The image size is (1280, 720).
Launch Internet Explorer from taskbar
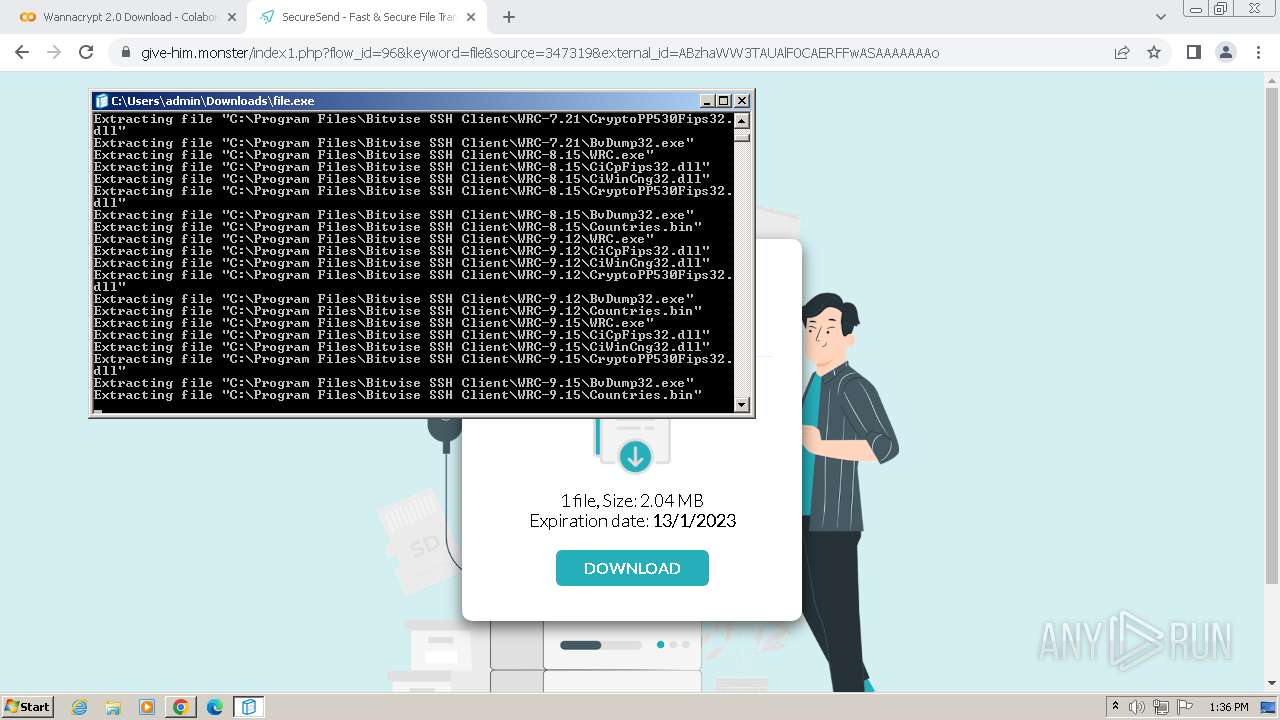tap(80, 707)
